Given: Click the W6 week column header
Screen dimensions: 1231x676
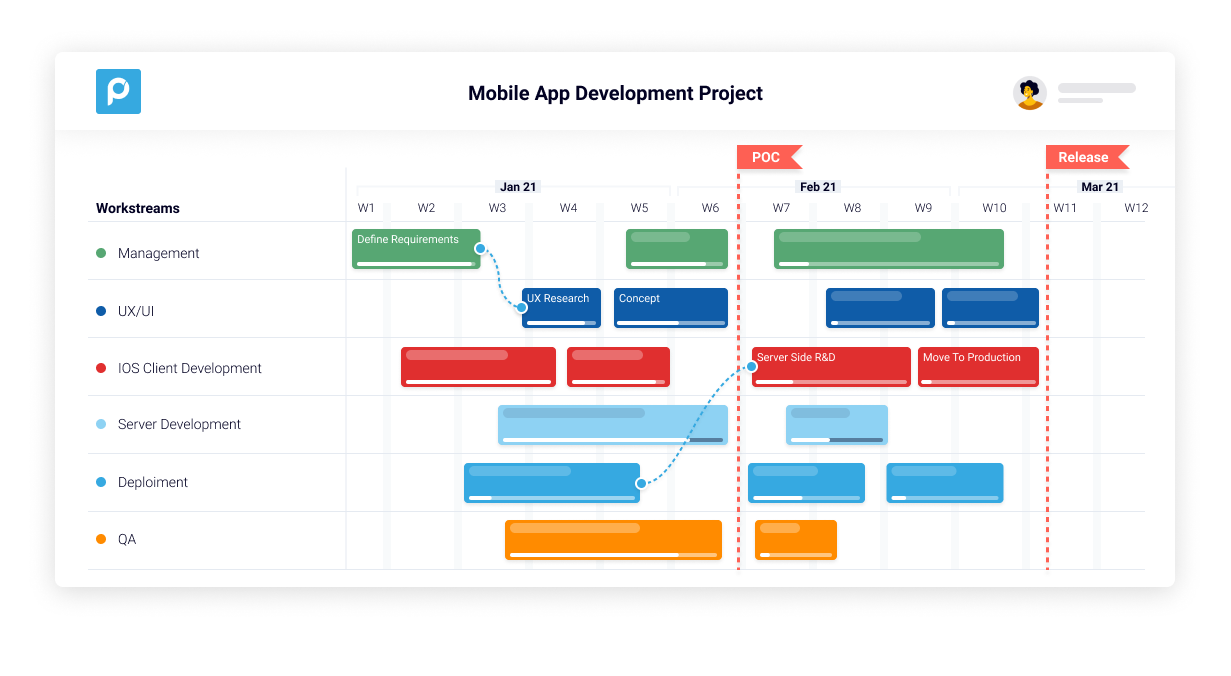Looking at the screenshot, I should click(x=710, y=208).
